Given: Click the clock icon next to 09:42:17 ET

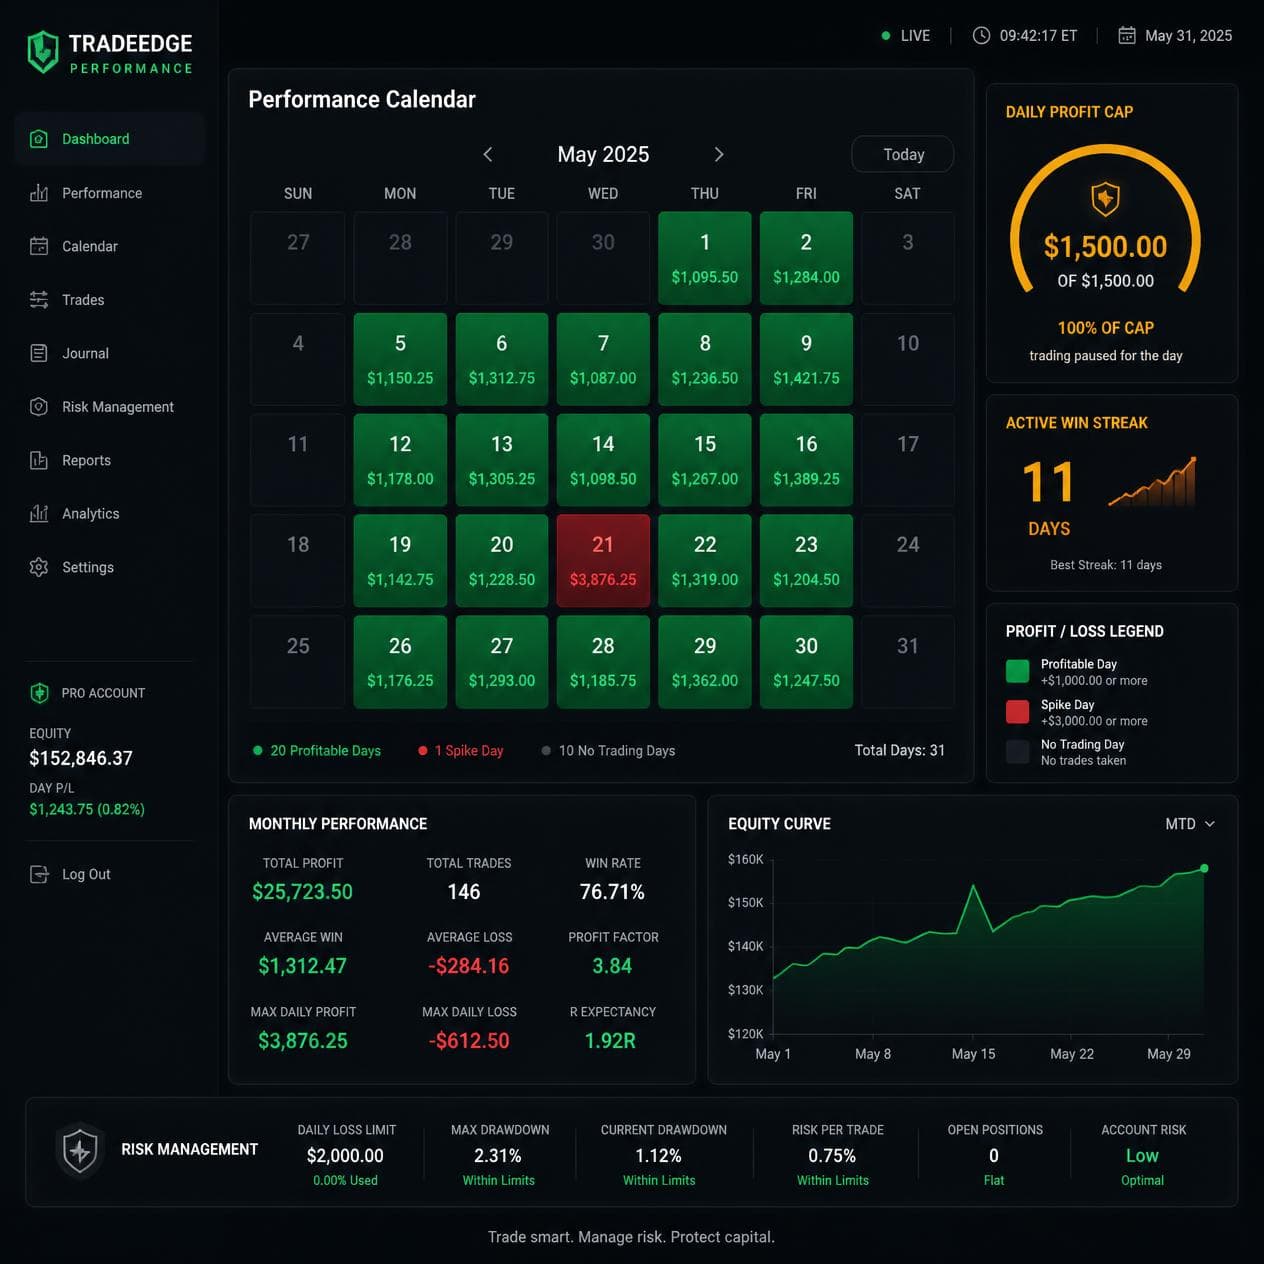Looking at the screenshot, I should 982,36.
